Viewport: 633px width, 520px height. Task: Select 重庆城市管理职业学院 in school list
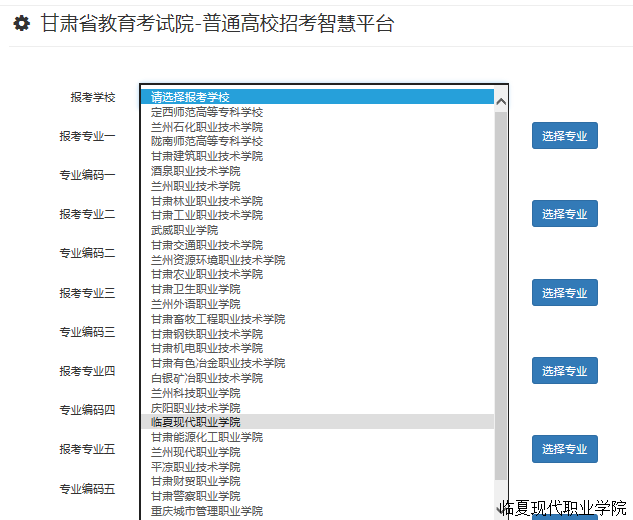(318, 511)
